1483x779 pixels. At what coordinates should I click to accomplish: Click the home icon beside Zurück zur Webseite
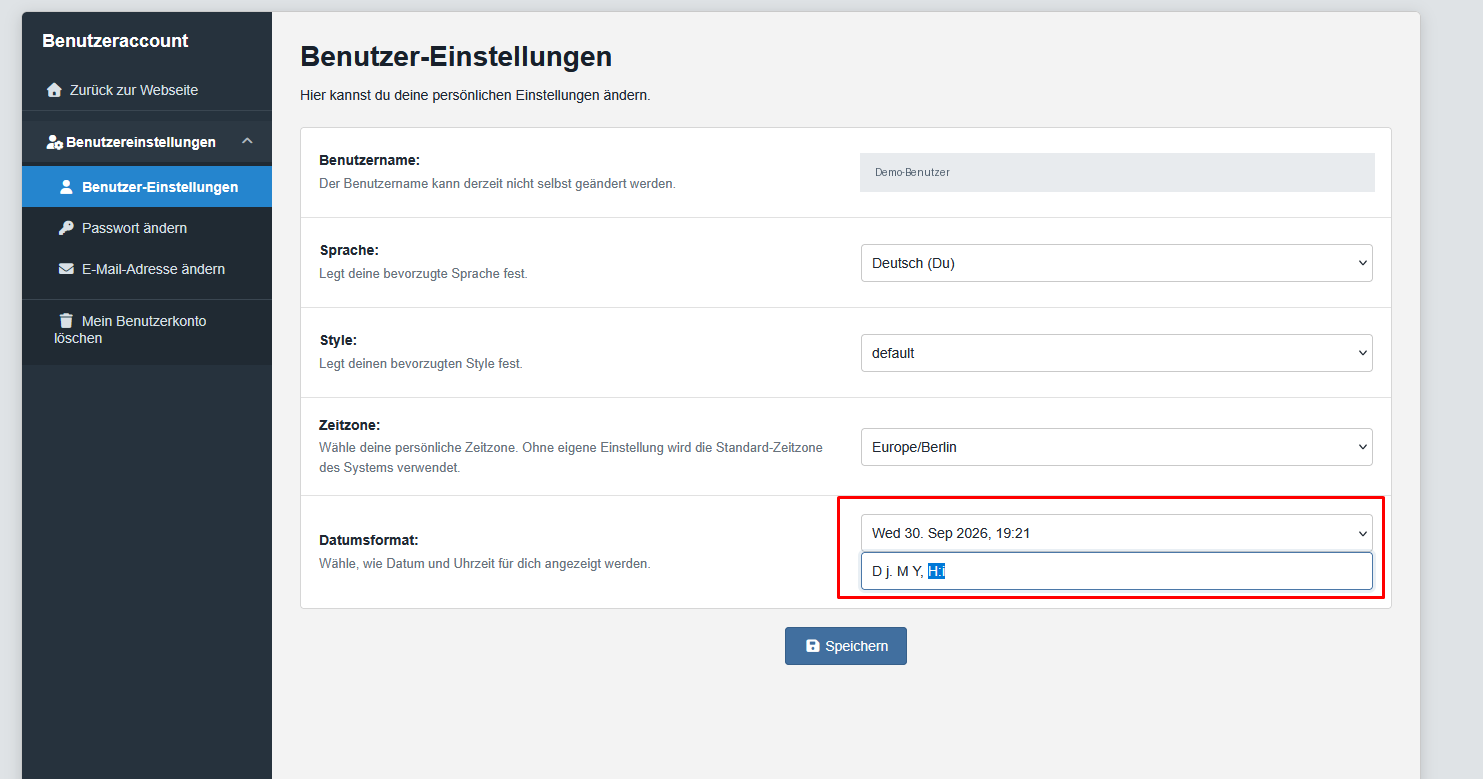54,90
